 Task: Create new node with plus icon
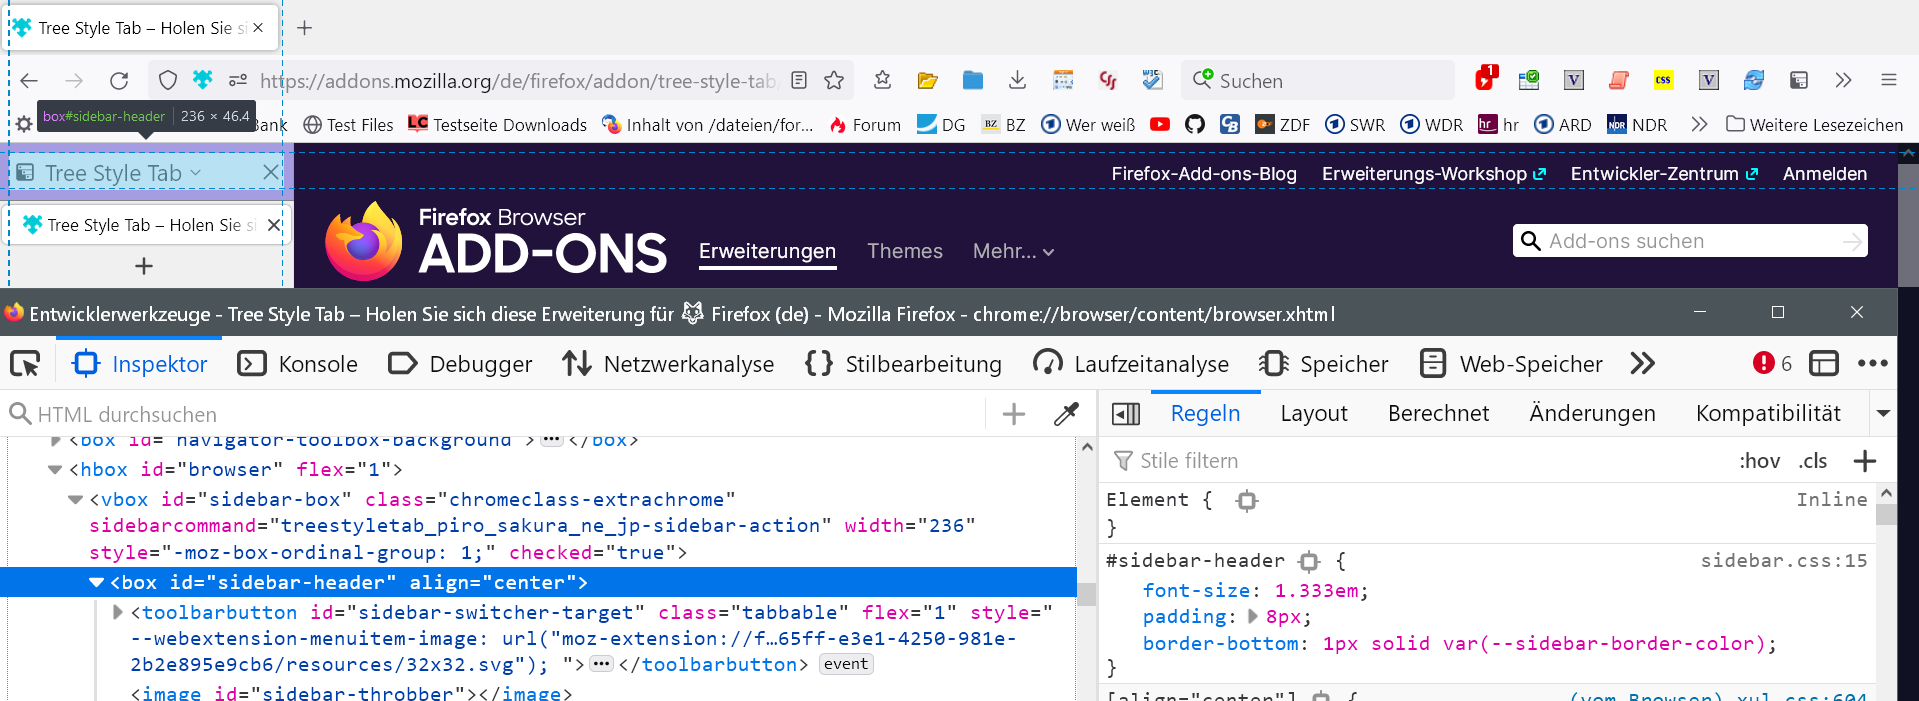pos(1014,414)
